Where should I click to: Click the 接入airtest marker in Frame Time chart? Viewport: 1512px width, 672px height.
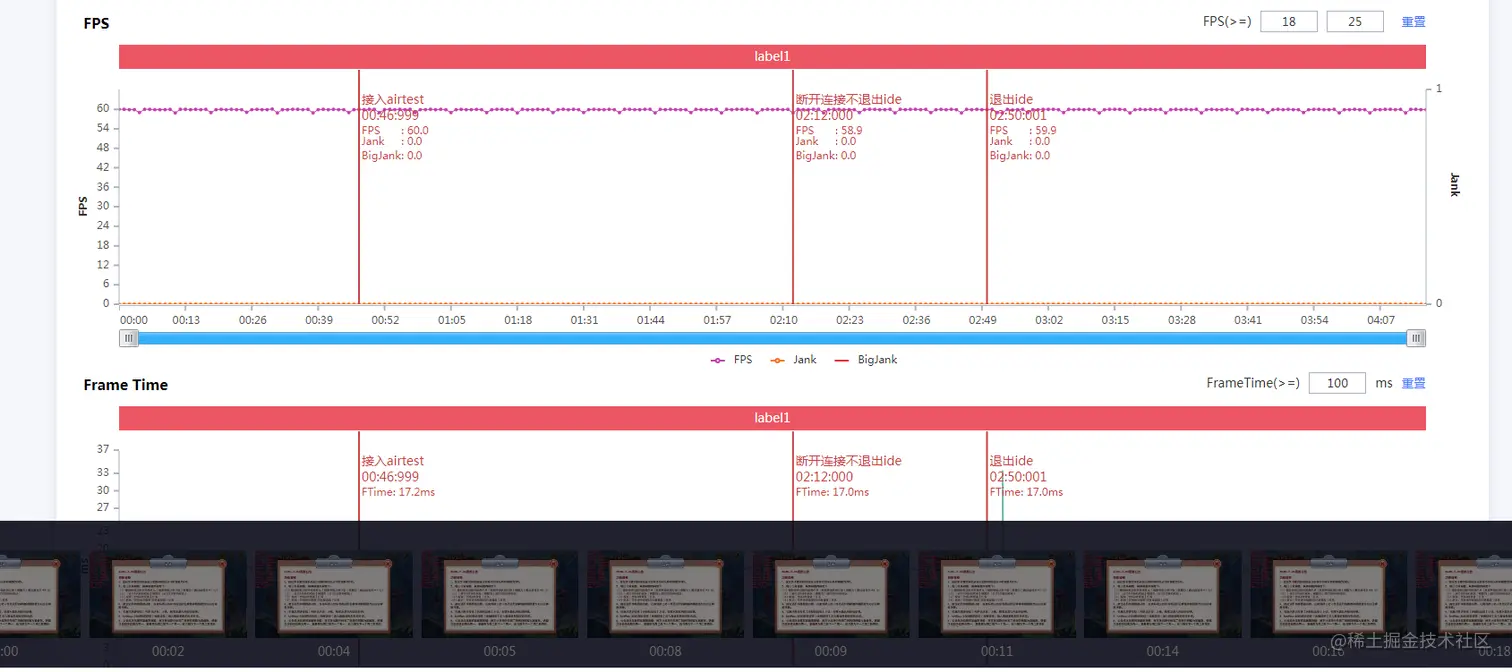click(x=392, y=461)
